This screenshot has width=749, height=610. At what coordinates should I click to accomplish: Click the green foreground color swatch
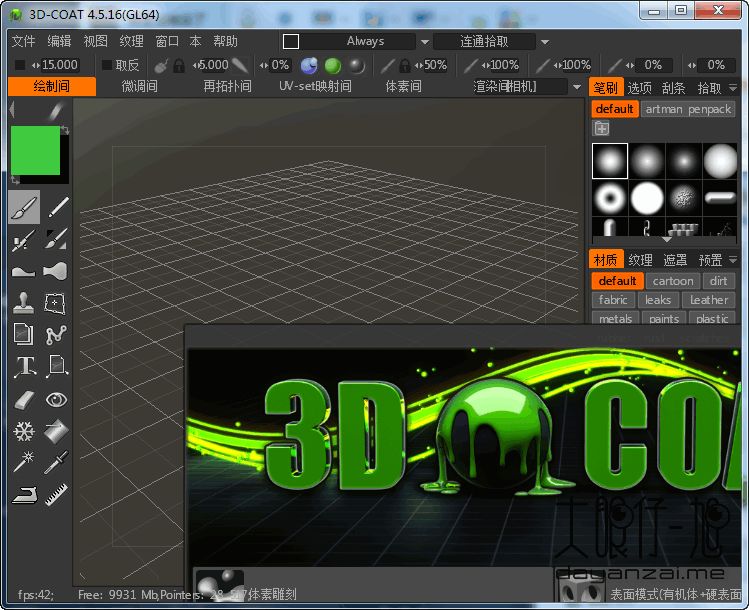(35, 150)
